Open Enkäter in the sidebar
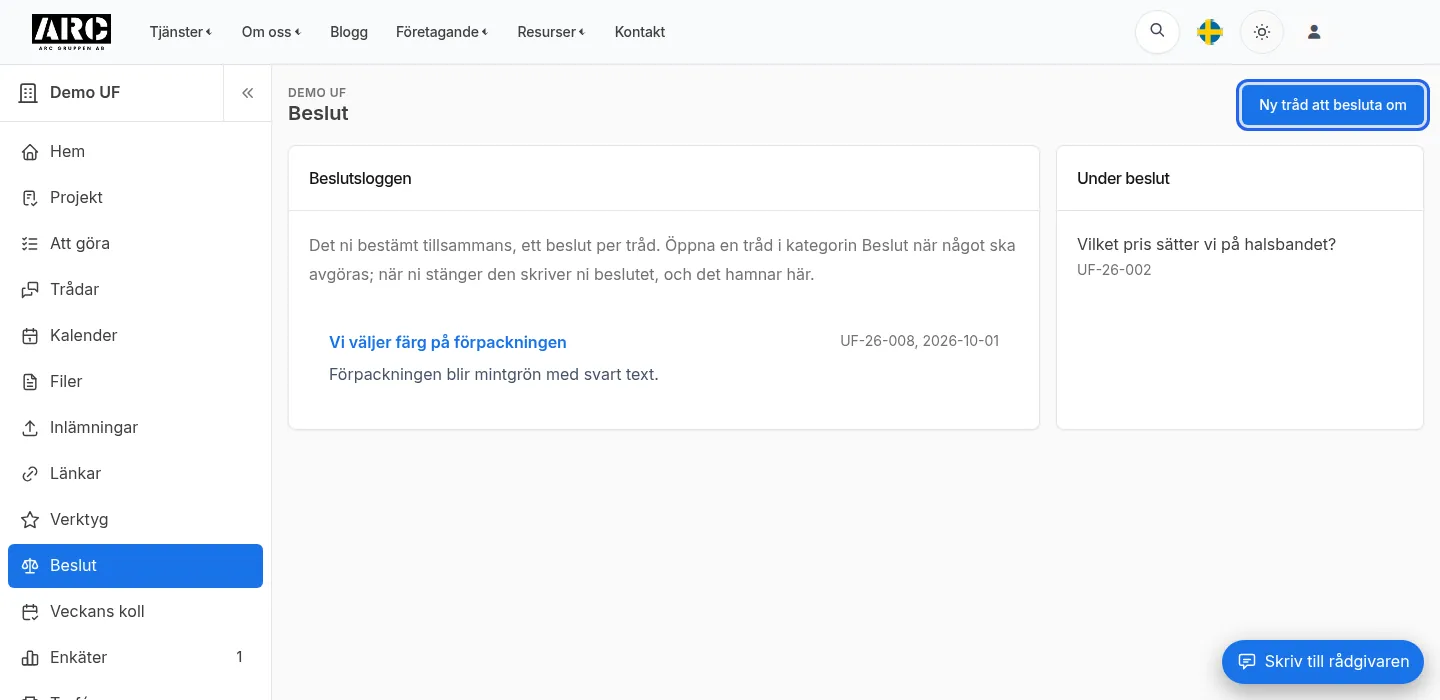This screenshot has width=1440, height=700. pyautogui.click(x=135, y=658)
